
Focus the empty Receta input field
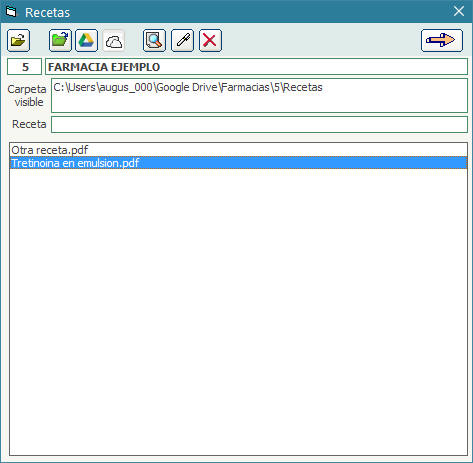pos(259,124)
